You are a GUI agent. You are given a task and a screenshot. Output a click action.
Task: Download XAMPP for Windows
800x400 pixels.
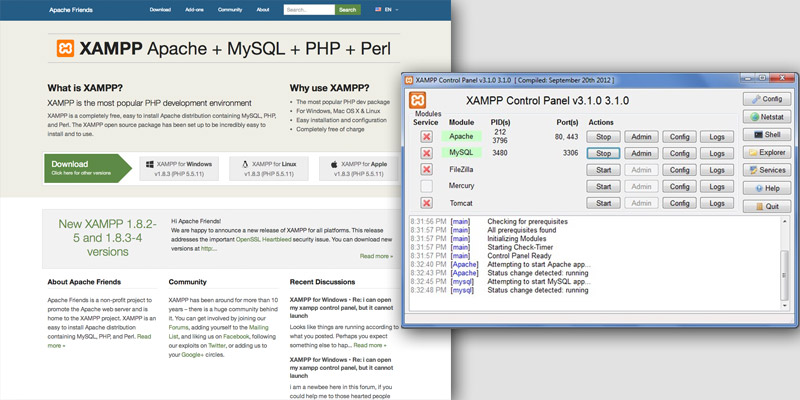(x=179, y=169)
